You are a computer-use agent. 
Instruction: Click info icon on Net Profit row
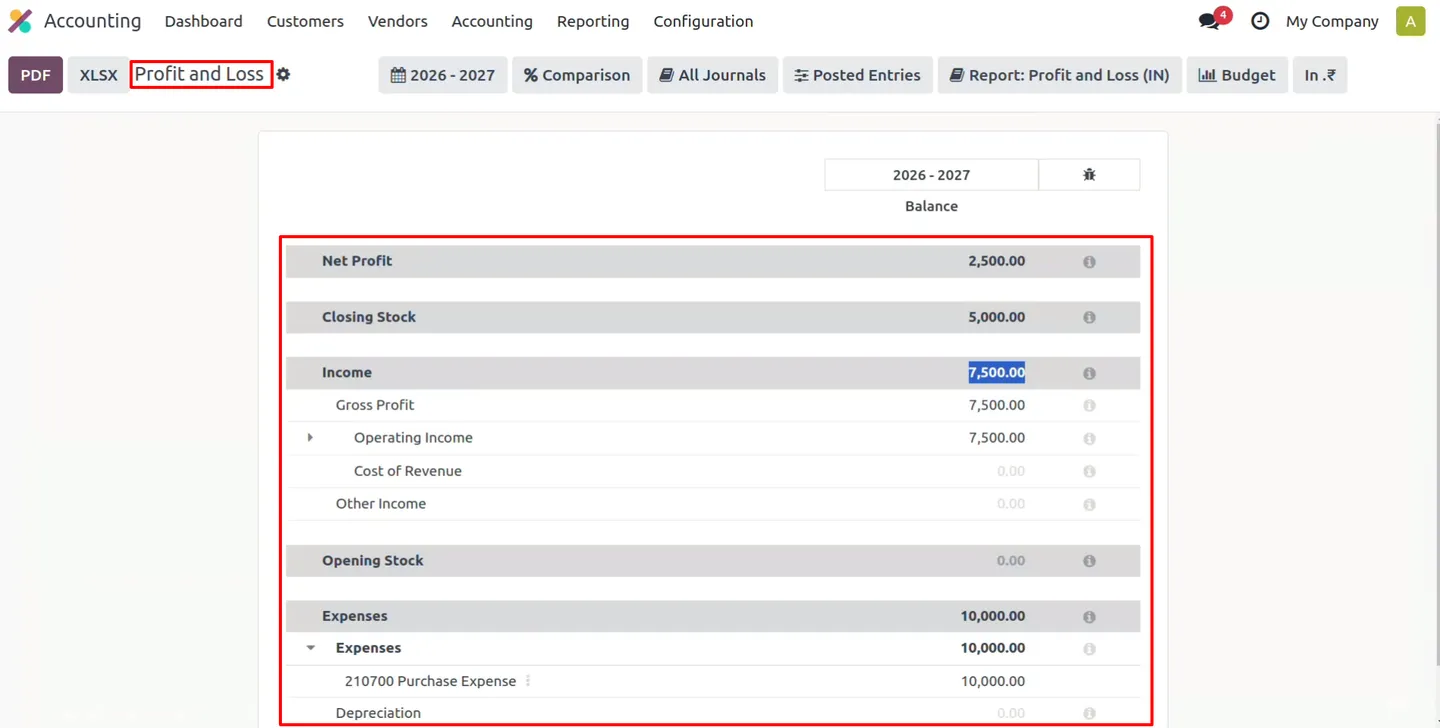[1089, 262]
